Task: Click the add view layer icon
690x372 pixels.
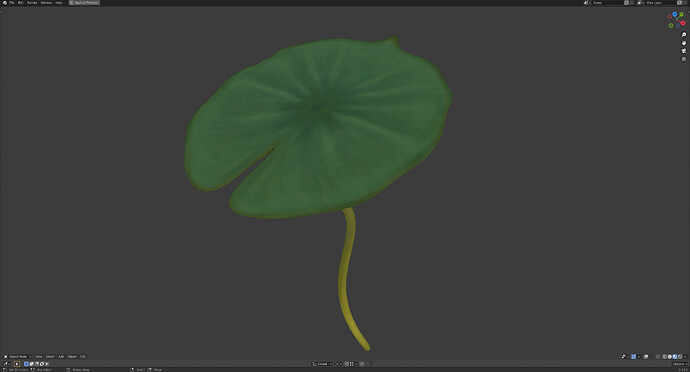Action: coord(679,3)
